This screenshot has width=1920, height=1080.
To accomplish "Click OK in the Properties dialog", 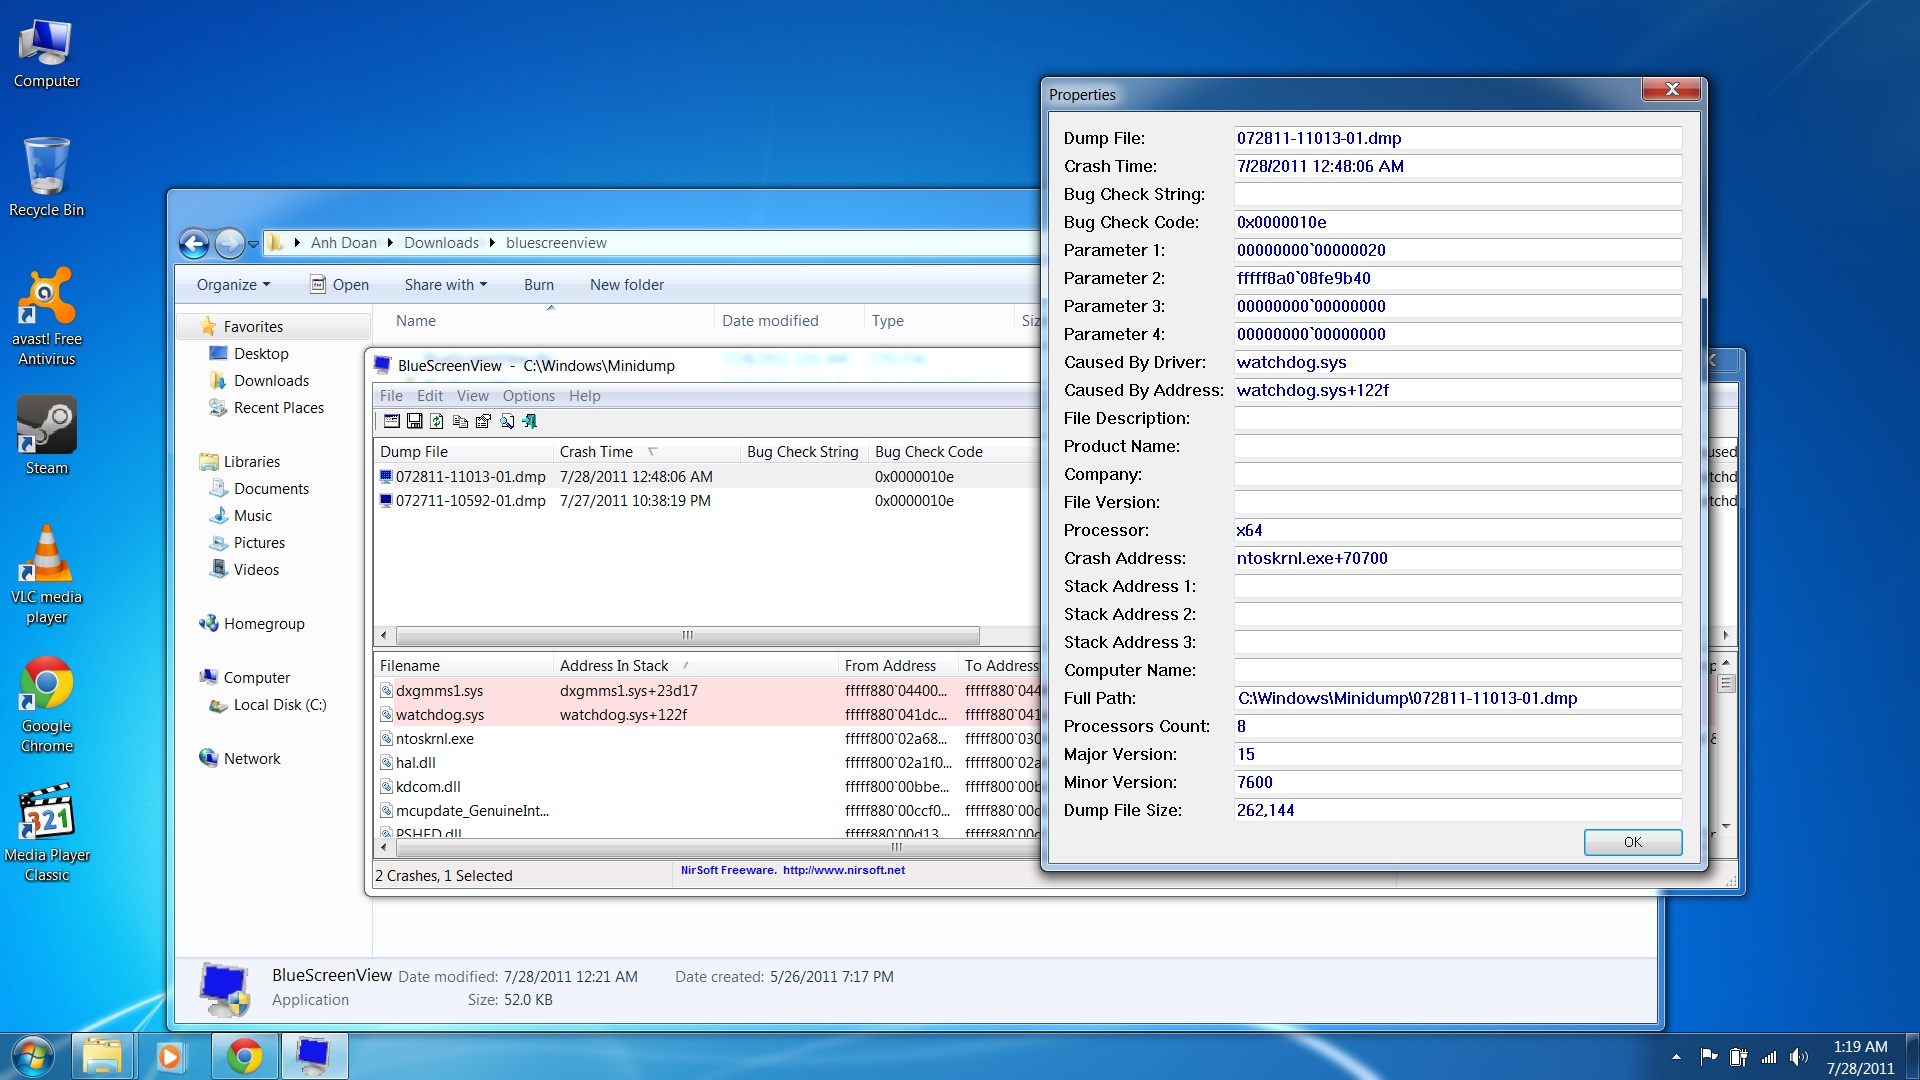I will pyautogui.click(x=1633, y=842).
